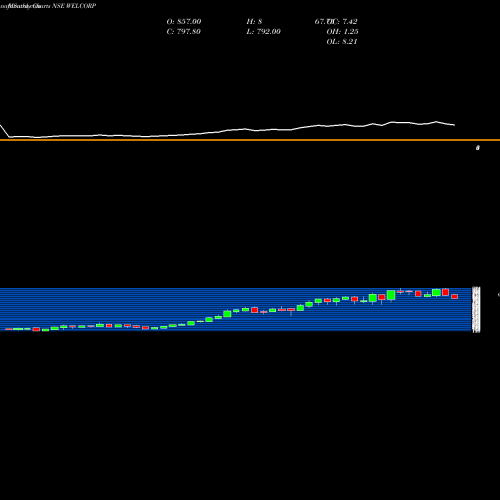500x500 pixels.
Task: Click the OH: 1.25 value
Action: pyautogui.click(x=342, y=31)
